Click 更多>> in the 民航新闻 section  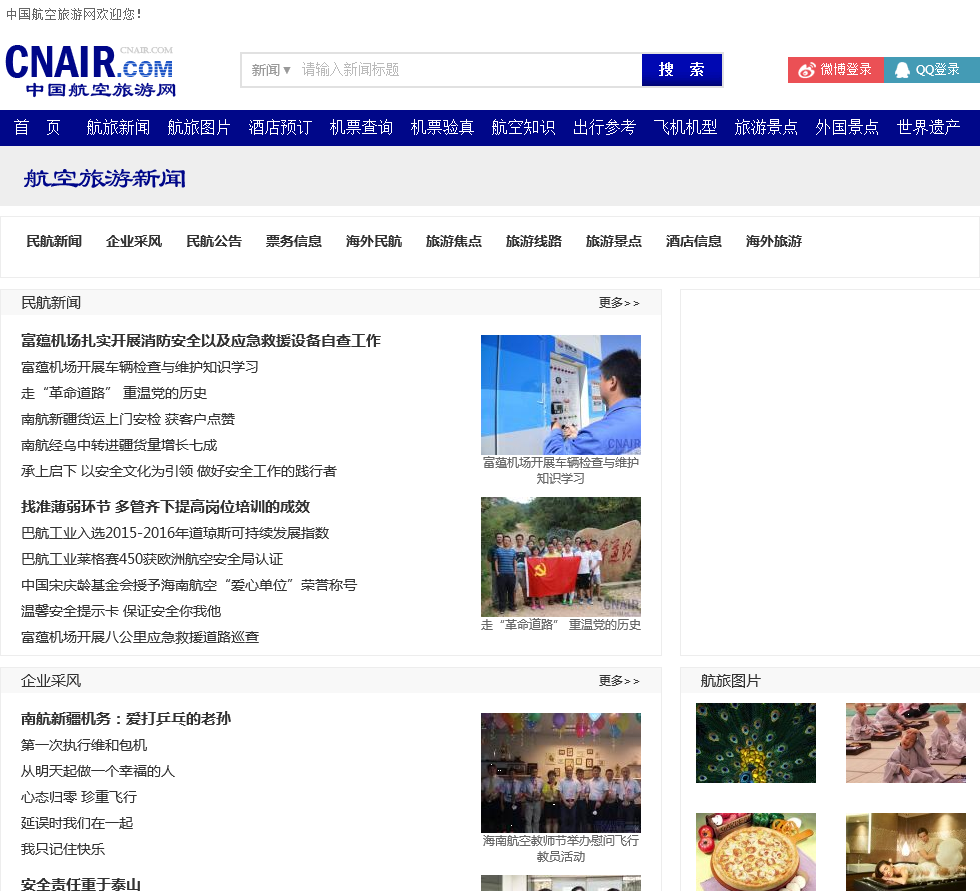coord(619,303)
